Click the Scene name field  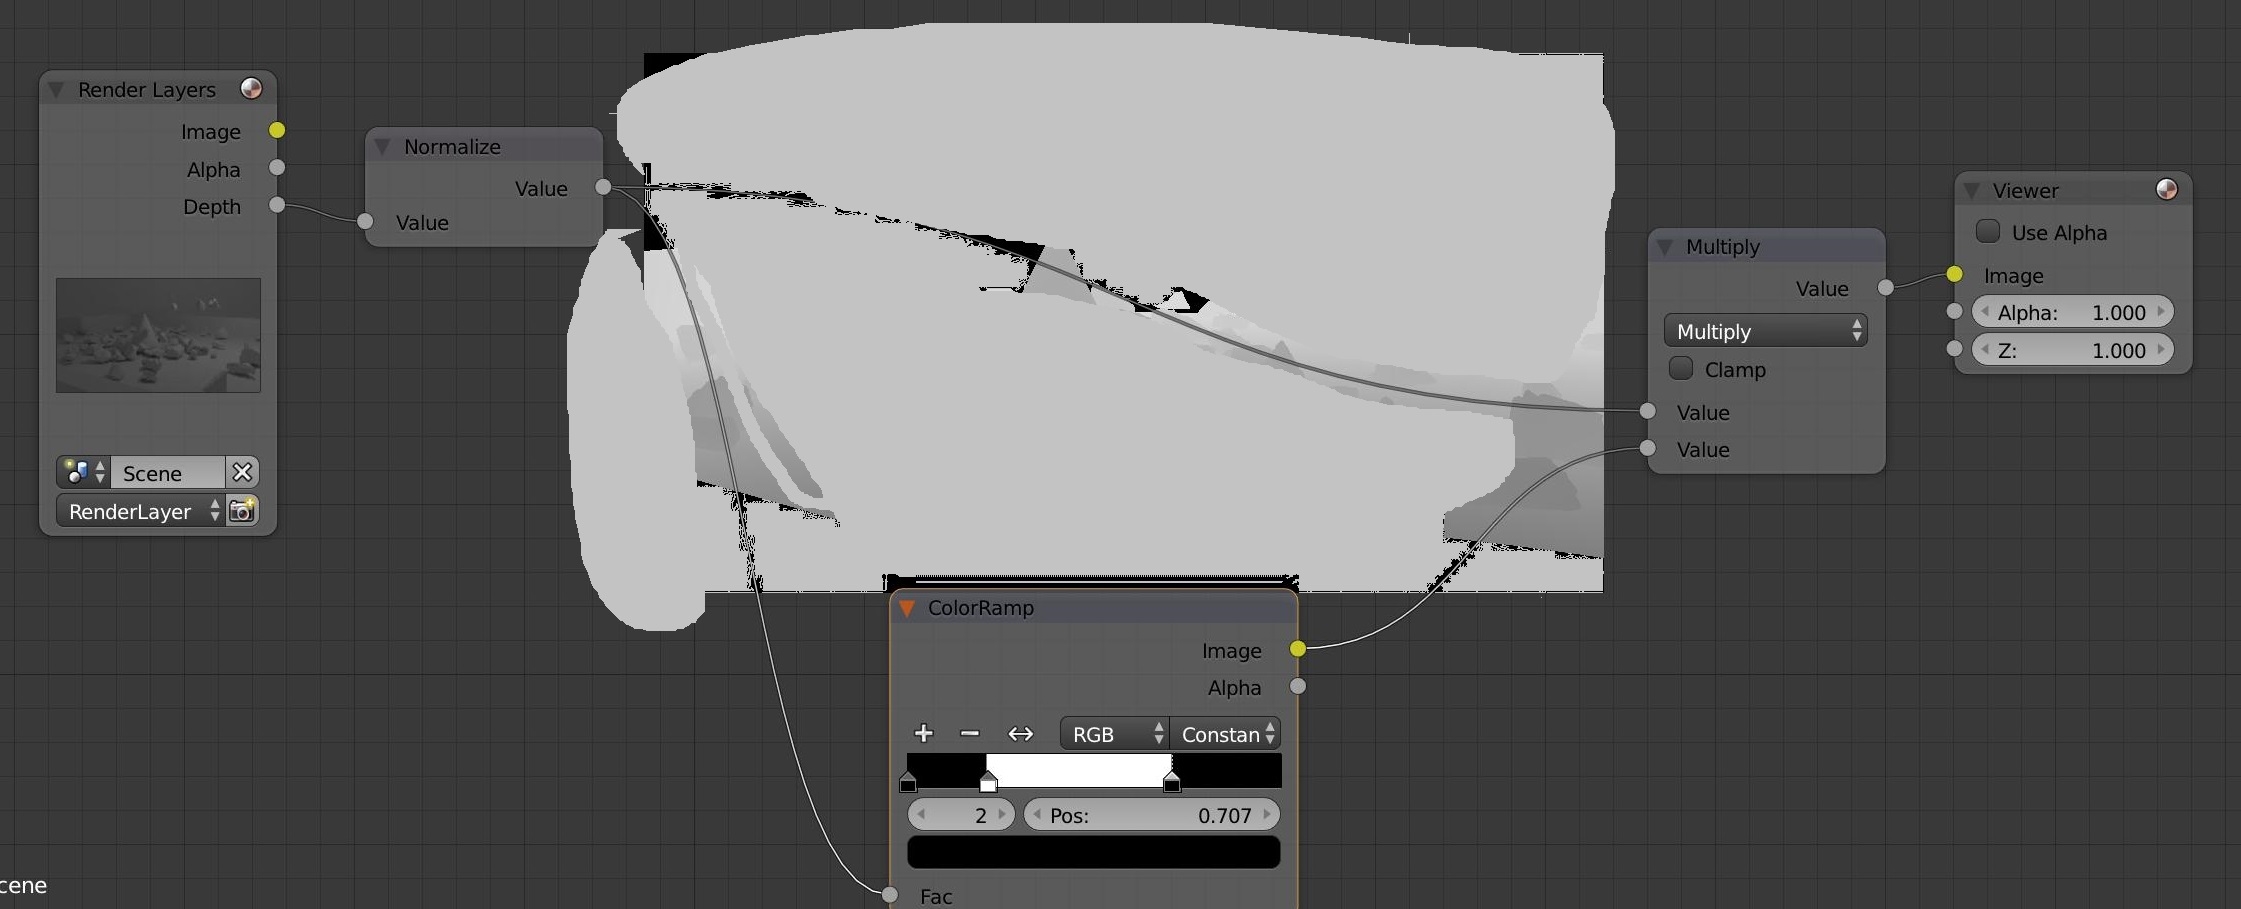168,472
